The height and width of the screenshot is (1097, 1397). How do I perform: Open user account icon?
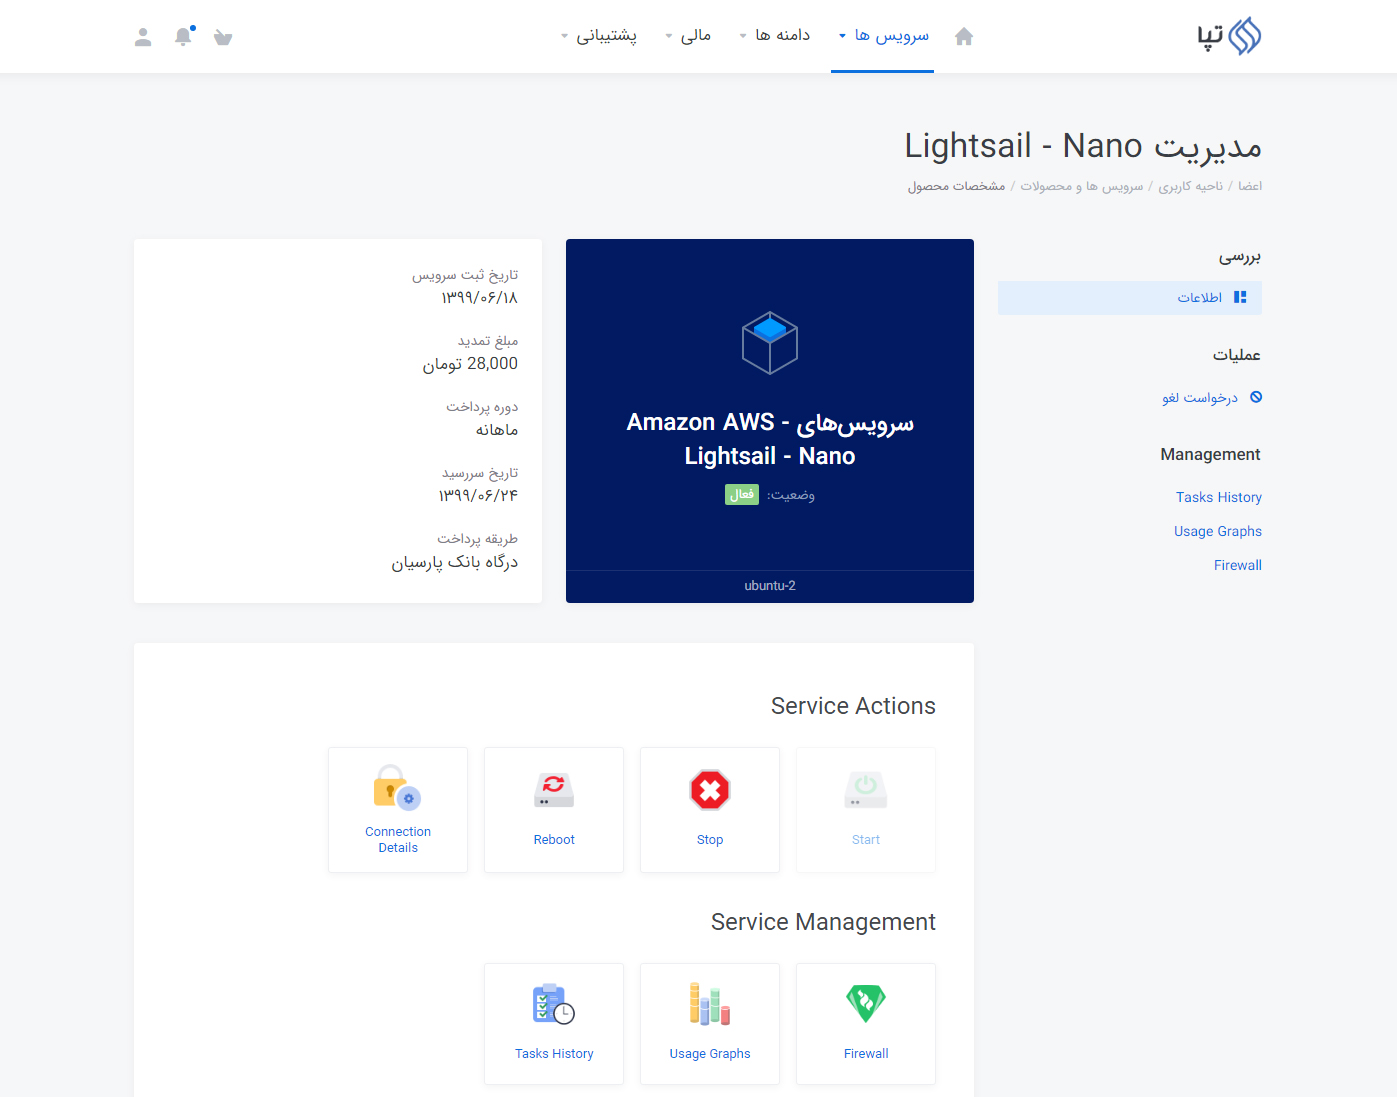point(143,37)
